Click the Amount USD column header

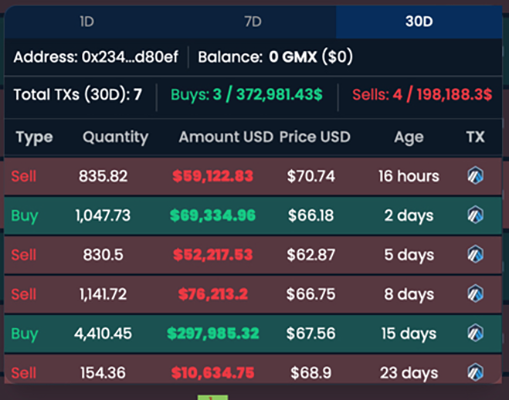tap(226, 137)
